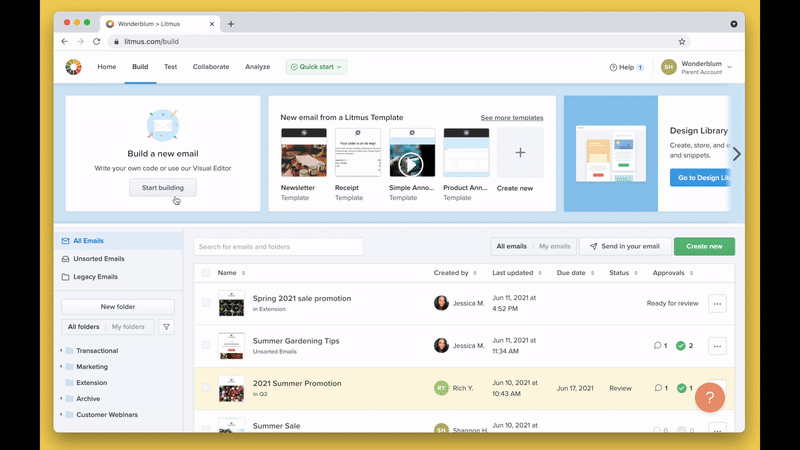Click the browser address bar
Image resolution: width=800 pixels, height=450 pixels.
398,41
